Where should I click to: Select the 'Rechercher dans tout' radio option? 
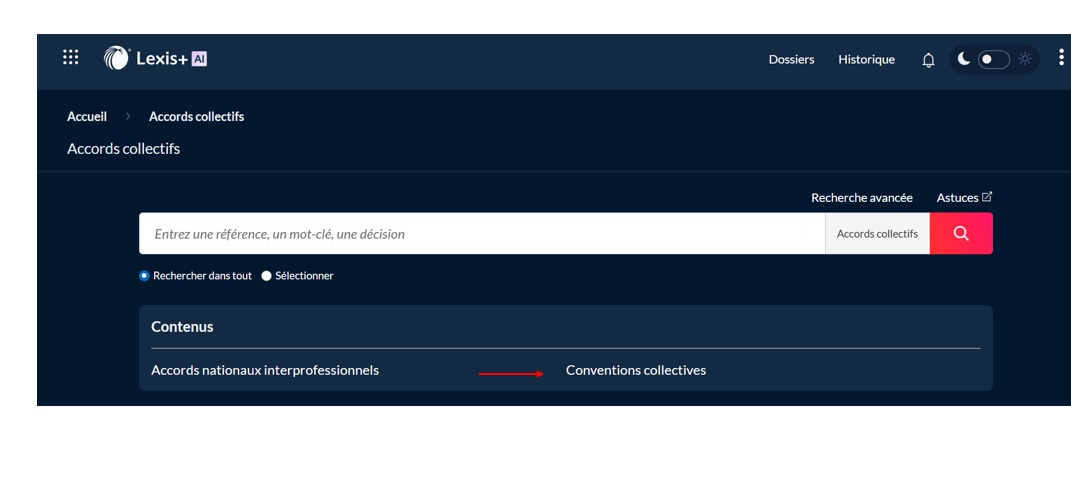pyautogui.click(x=145, y=276)
